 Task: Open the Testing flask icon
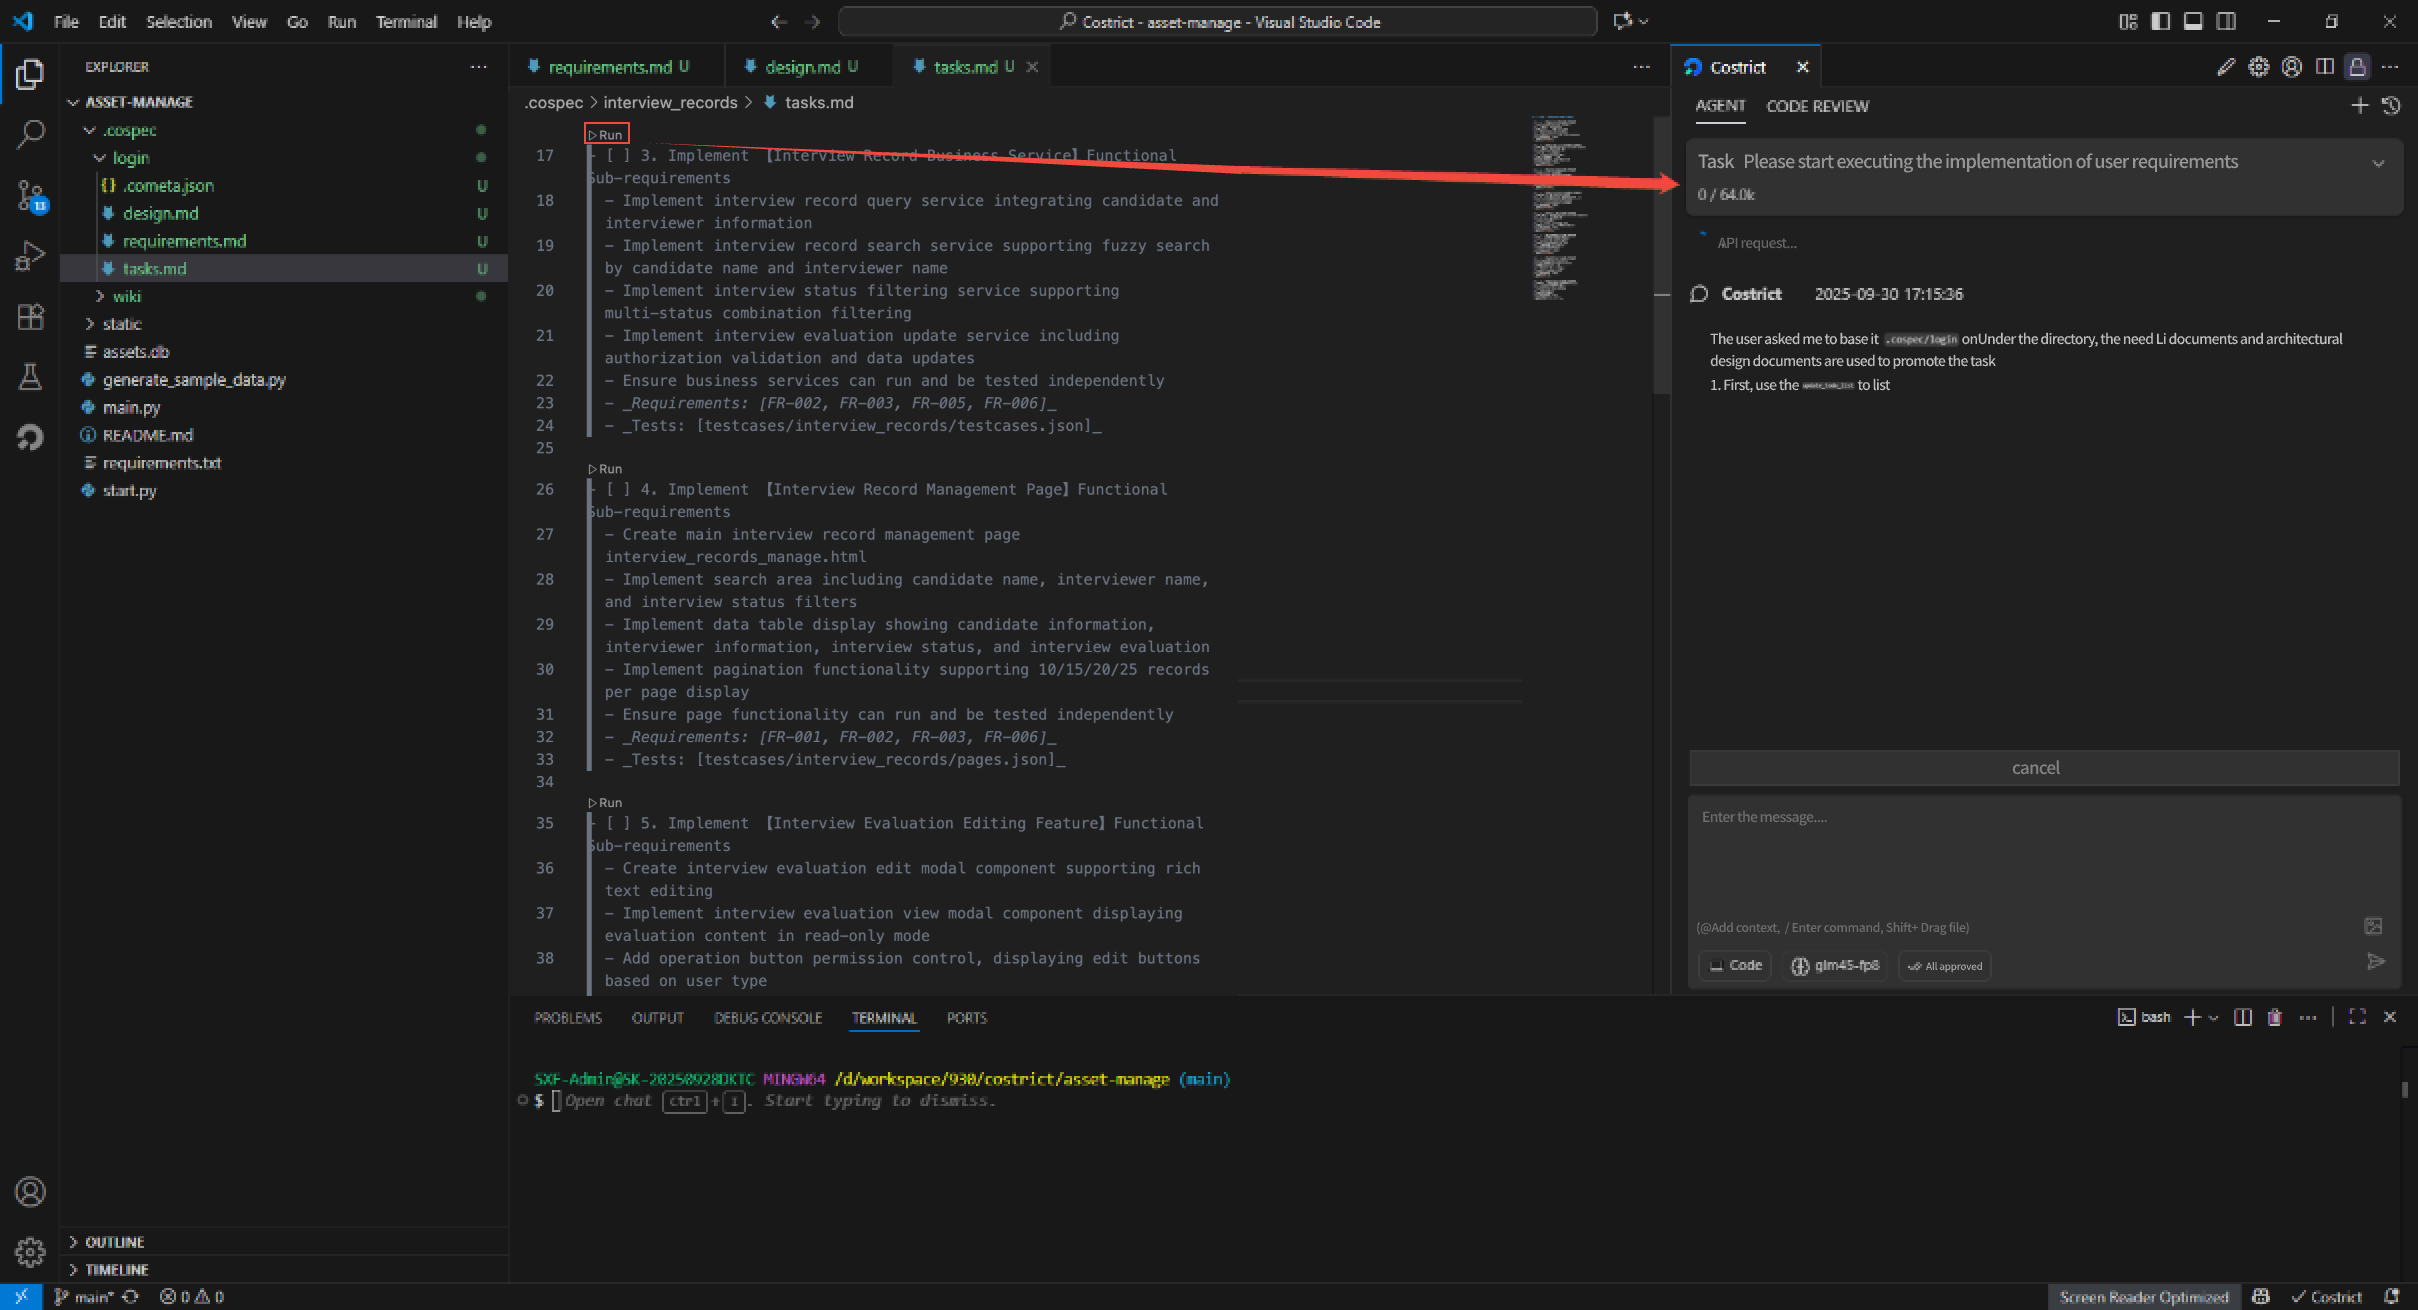[x=30, y=377]
